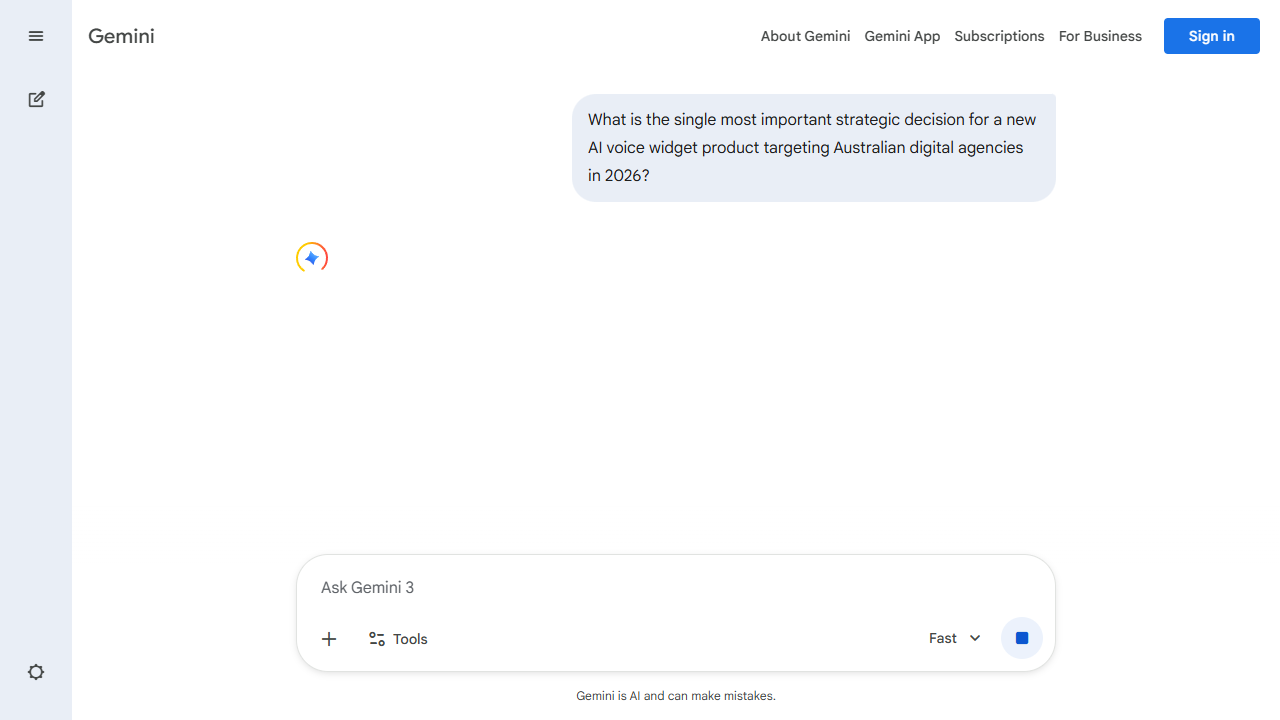Click the plus icon to add files
This screenshot has width=1280, height=720.
click(329, 639)
